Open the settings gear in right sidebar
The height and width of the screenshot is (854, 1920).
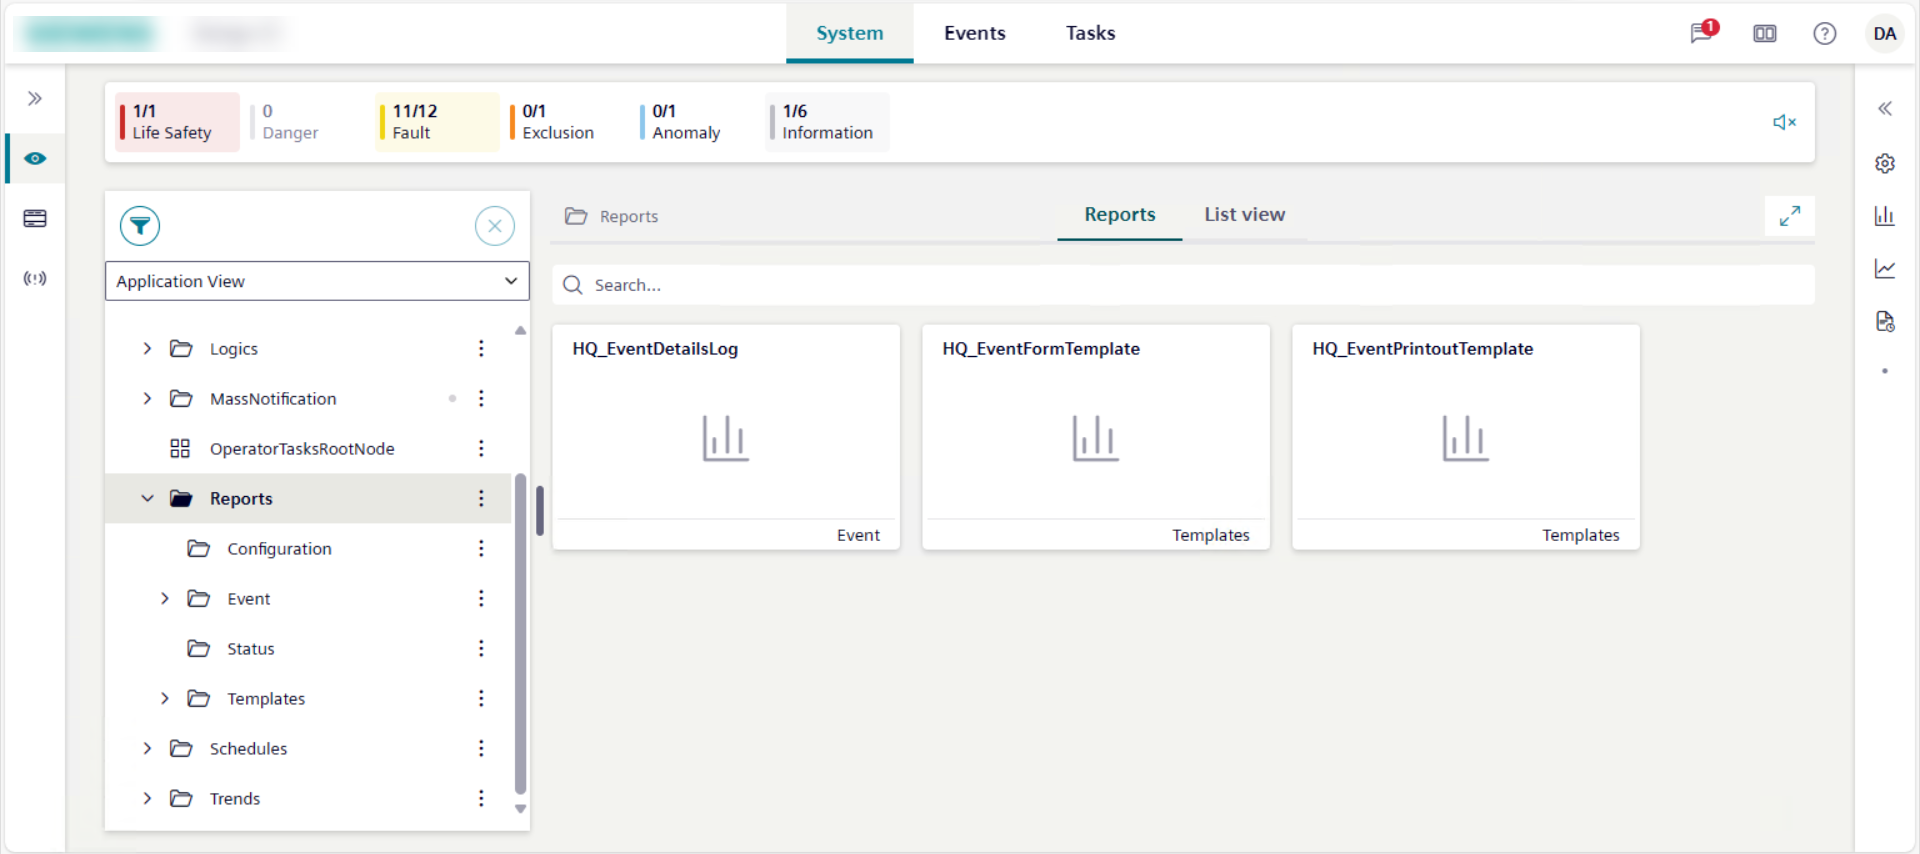point(1884,163)
